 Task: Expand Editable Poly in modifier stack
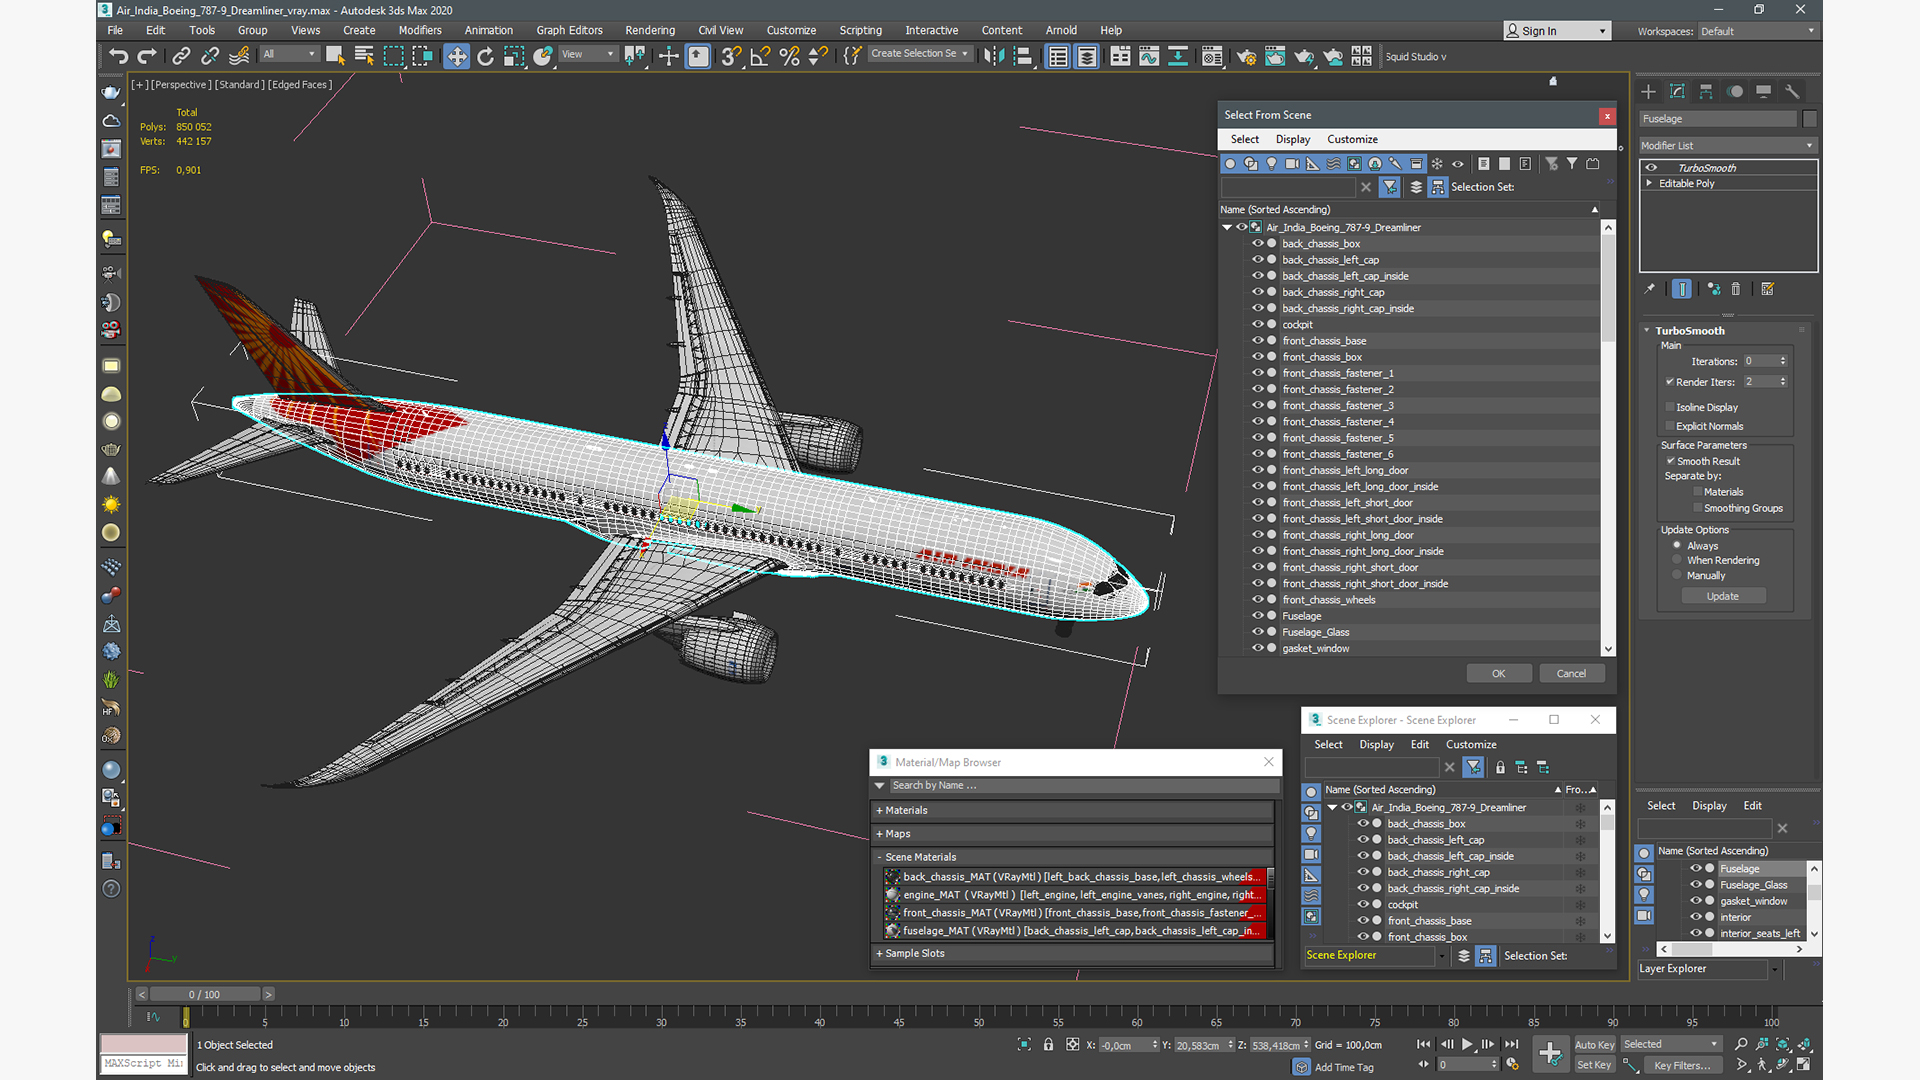point(1650,184)
